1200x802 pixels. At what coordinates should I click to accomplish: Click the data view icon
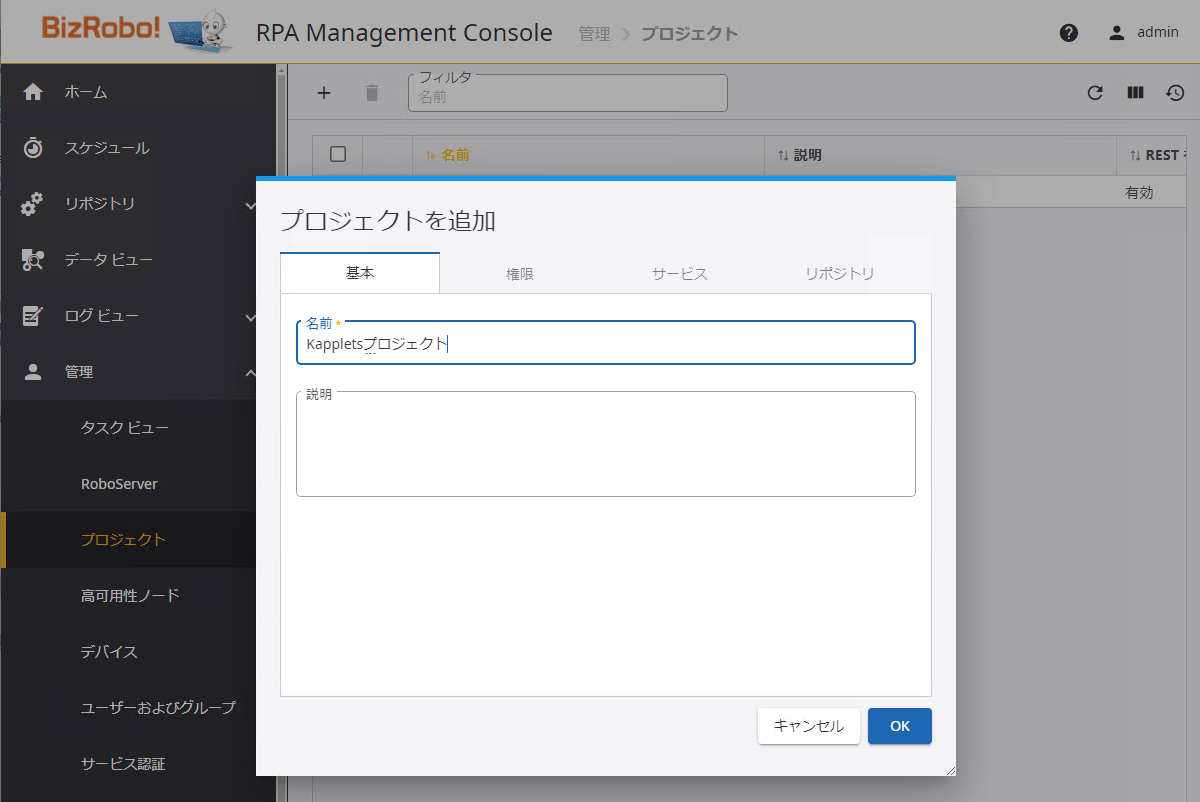(33, 260)
